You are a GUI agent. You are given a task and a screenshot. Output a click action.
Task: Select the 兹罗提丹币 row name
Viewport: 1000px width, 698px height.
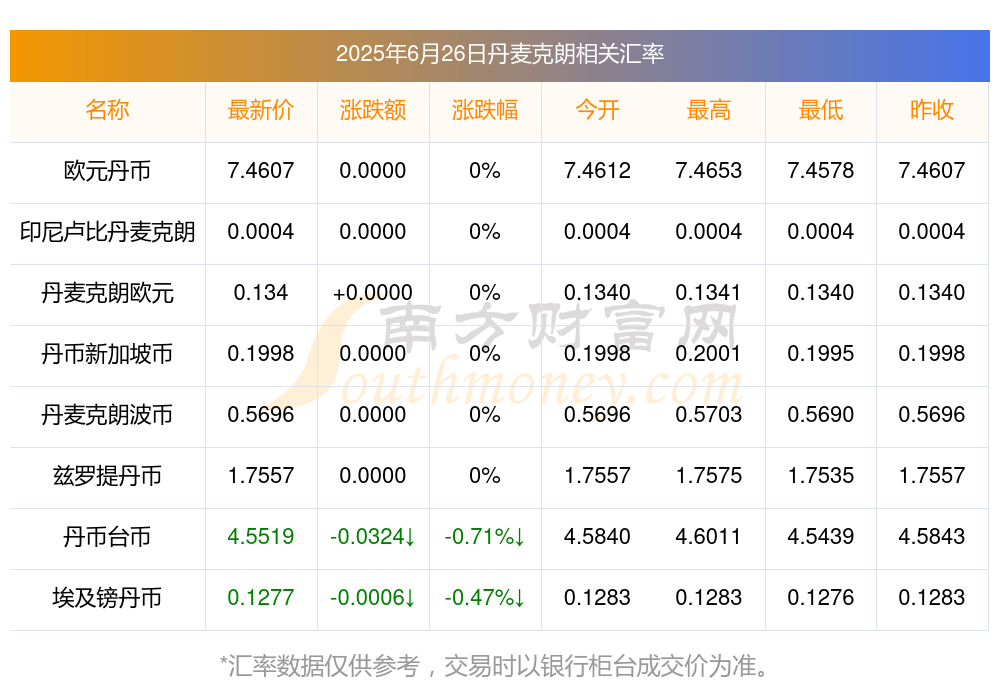point(107,476)
